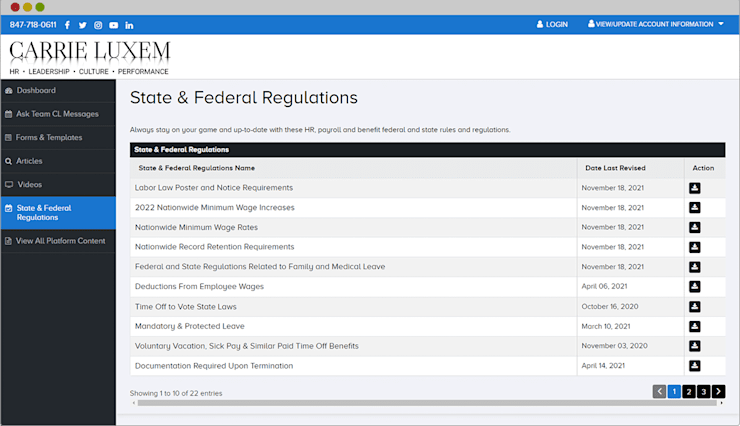Download Mandatory & Protected Leave document
Screen dimensions: 740x426
point(695,326)
